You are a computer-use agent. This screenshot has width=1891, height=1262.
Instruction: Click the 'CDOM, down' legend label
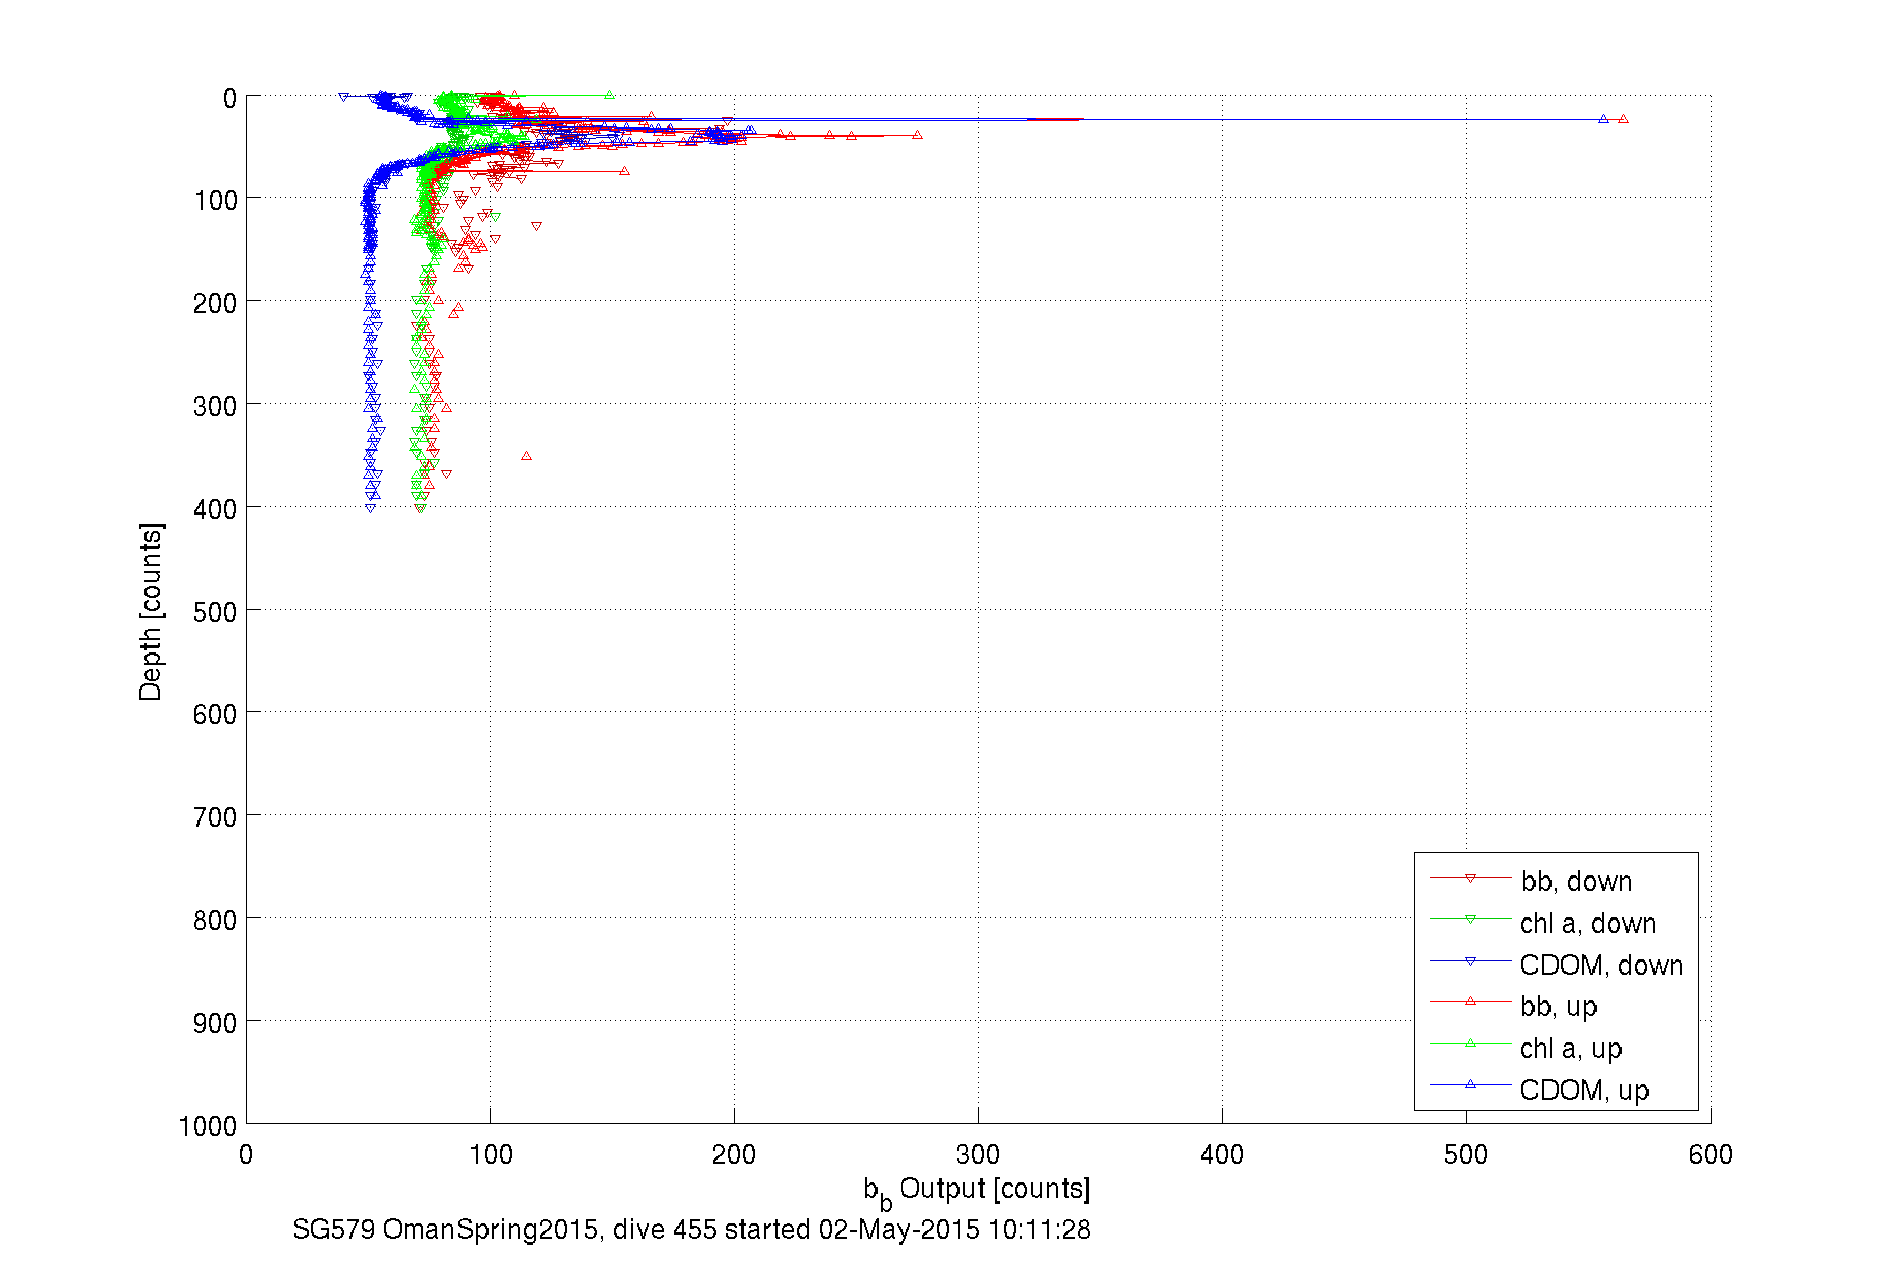click(x=1601, y=965)
